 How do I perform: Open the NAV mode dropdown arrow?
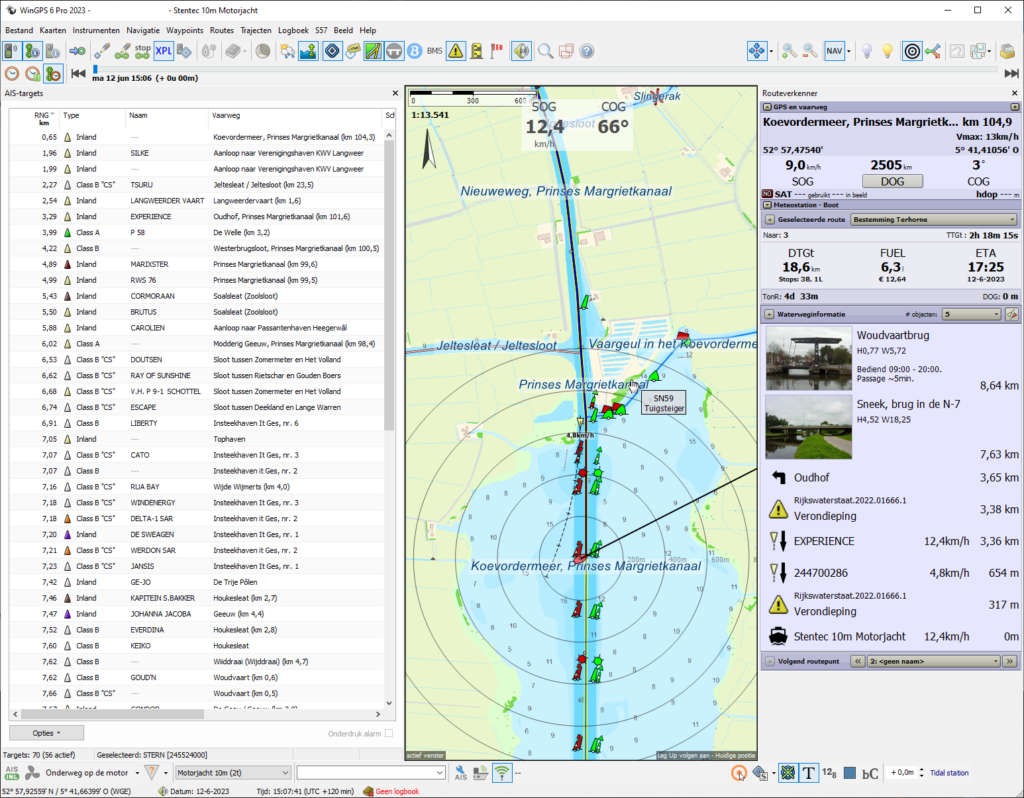point(848,51)
